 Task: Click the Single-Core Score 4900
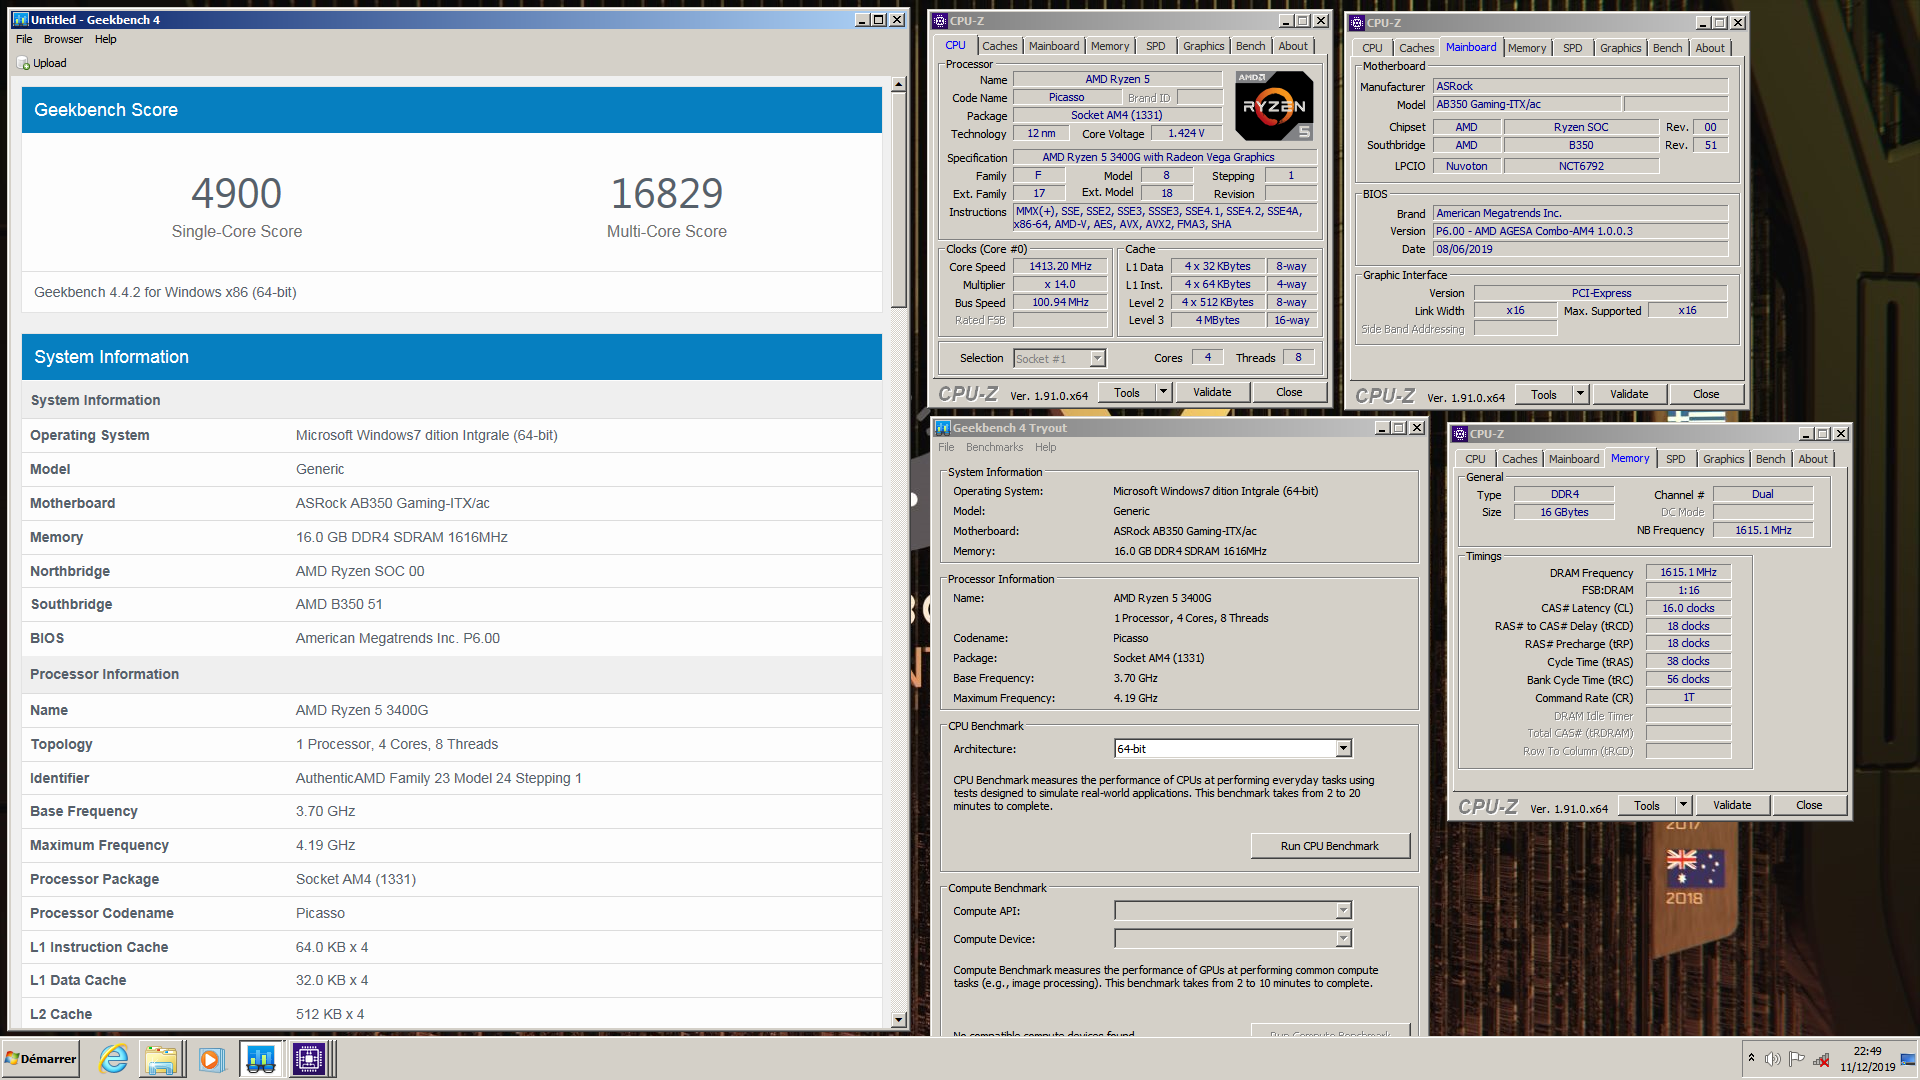[x=237, y=193]
